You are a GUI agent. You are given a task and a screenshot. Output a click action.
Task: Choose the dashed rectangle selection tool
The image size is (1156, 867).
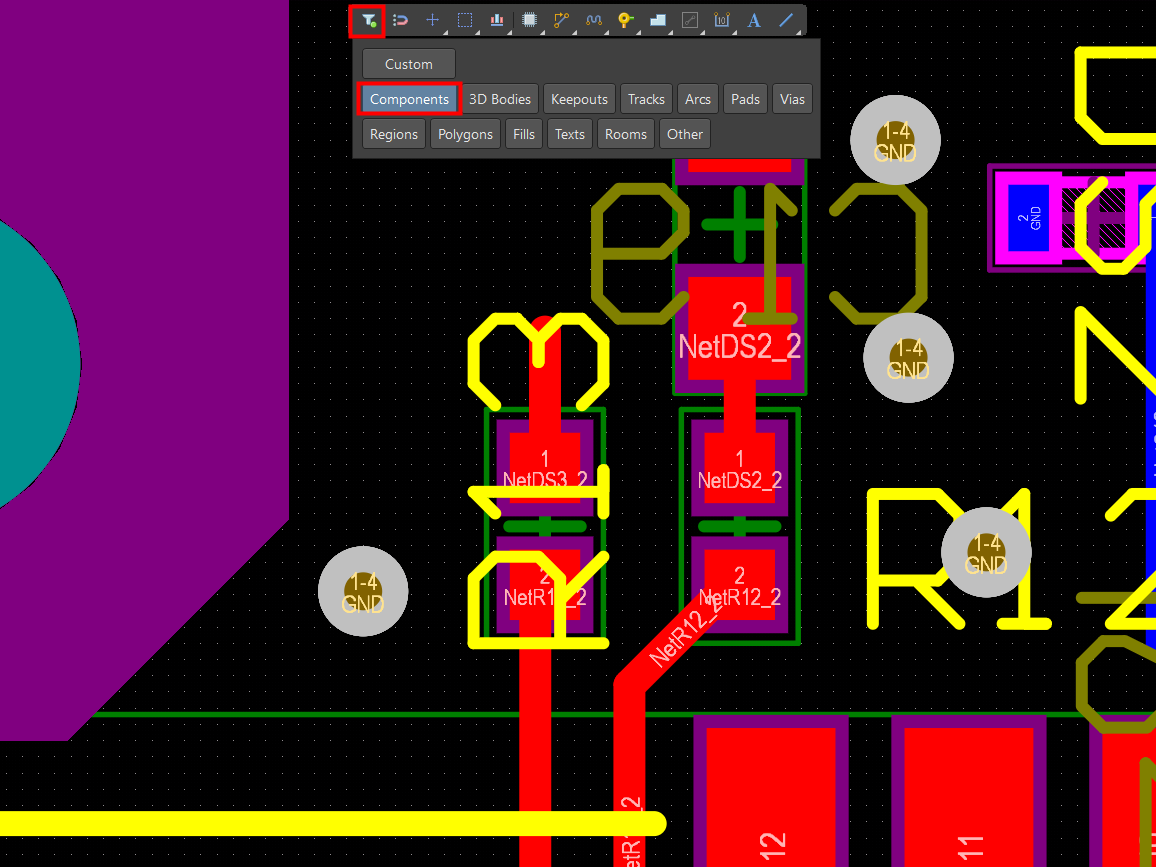coord(465,20)
